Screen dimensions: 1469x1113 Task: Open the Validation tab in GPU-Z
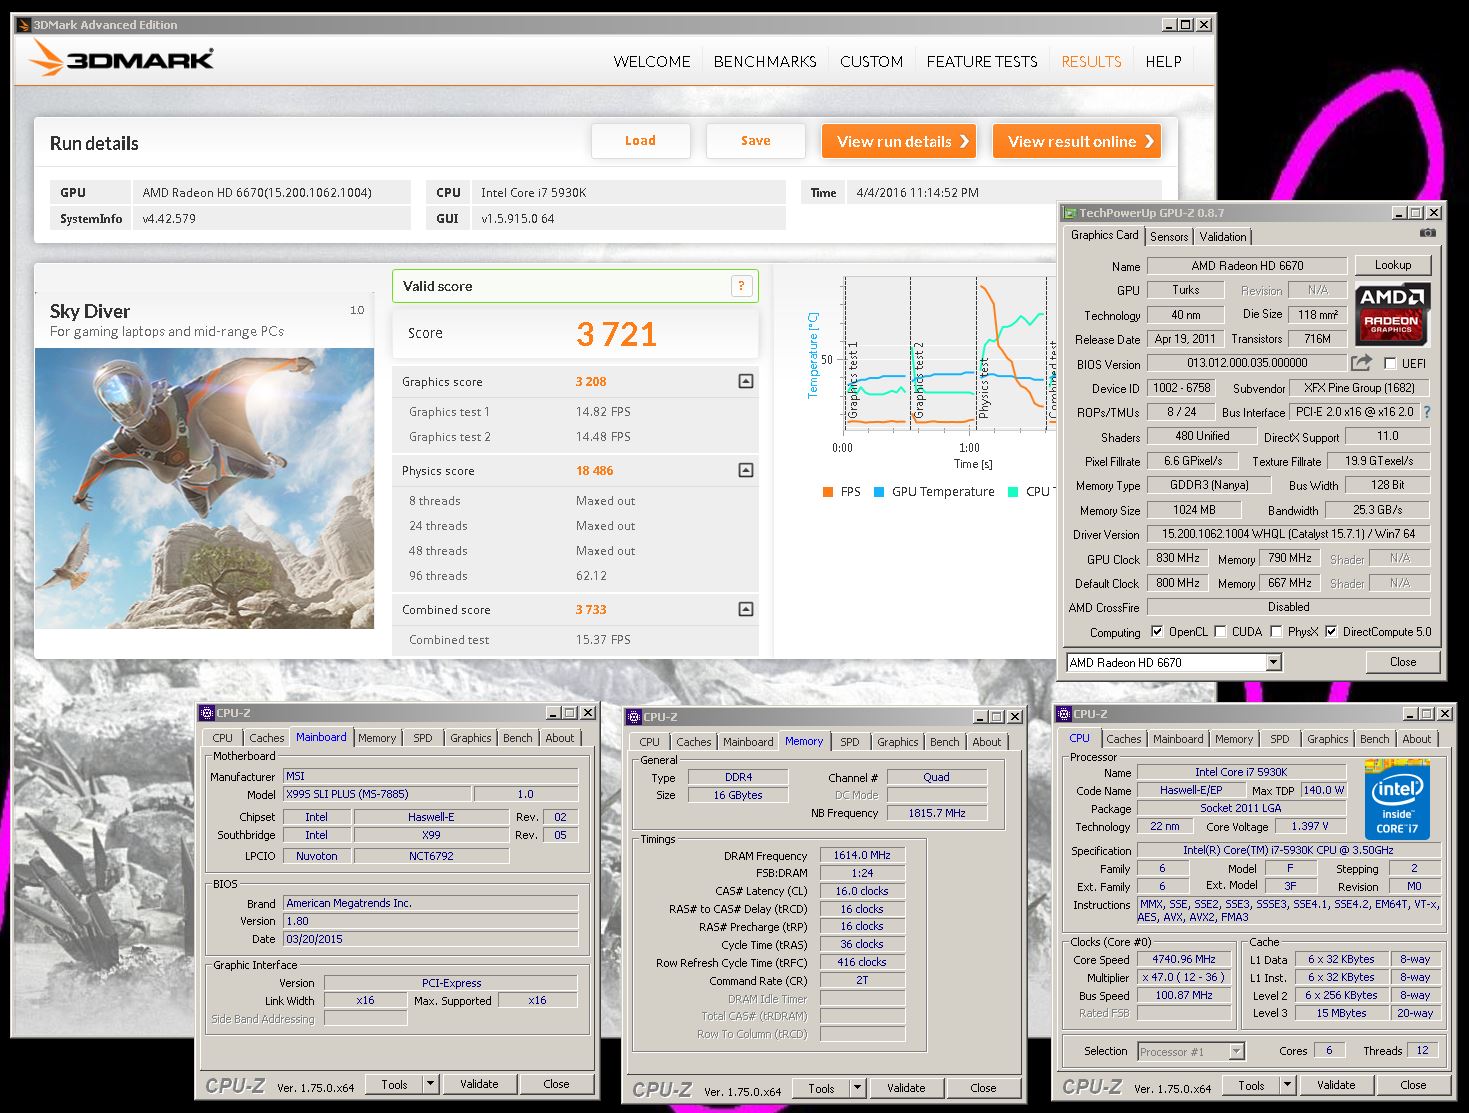click(1223, 236)
